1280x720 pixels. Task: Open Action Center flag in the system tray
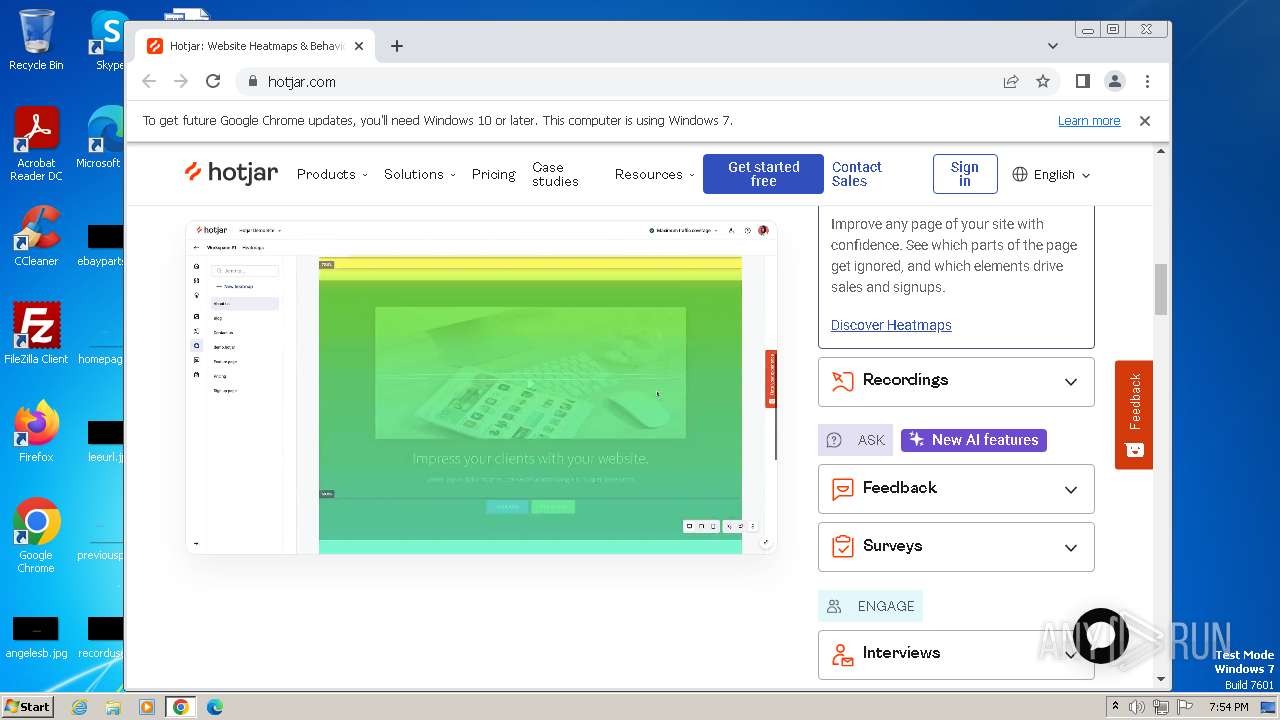(1183, 707)
